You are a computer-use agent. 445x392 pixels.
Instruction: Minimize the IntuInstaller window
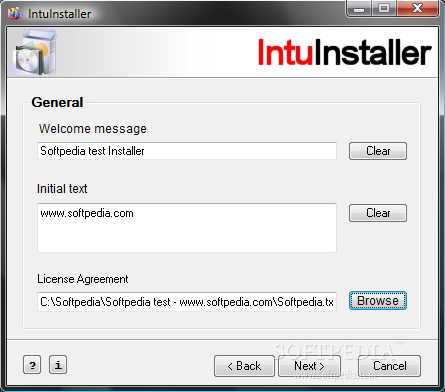pyautogui.click(x=359, y=9)
